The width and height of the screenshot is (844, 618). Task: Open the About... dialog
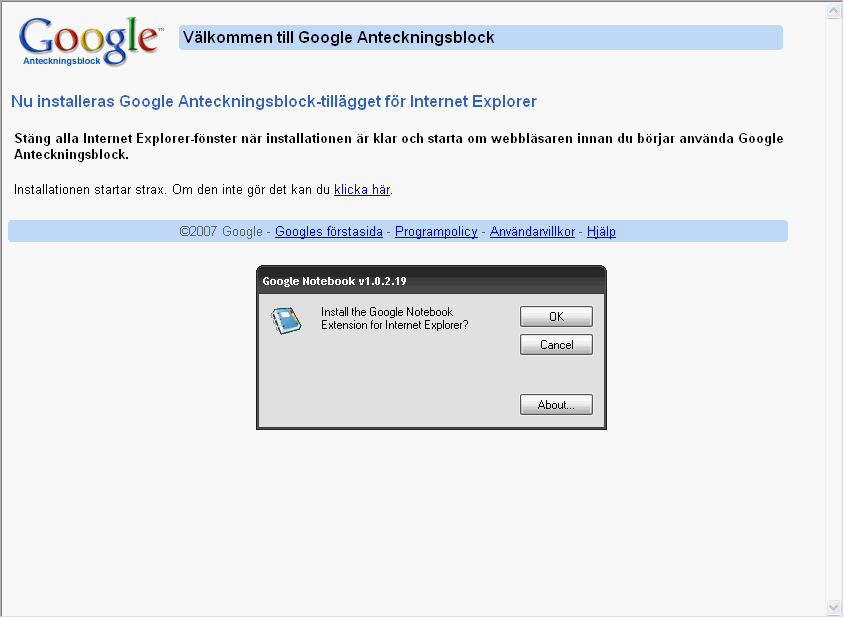[556, 405]
